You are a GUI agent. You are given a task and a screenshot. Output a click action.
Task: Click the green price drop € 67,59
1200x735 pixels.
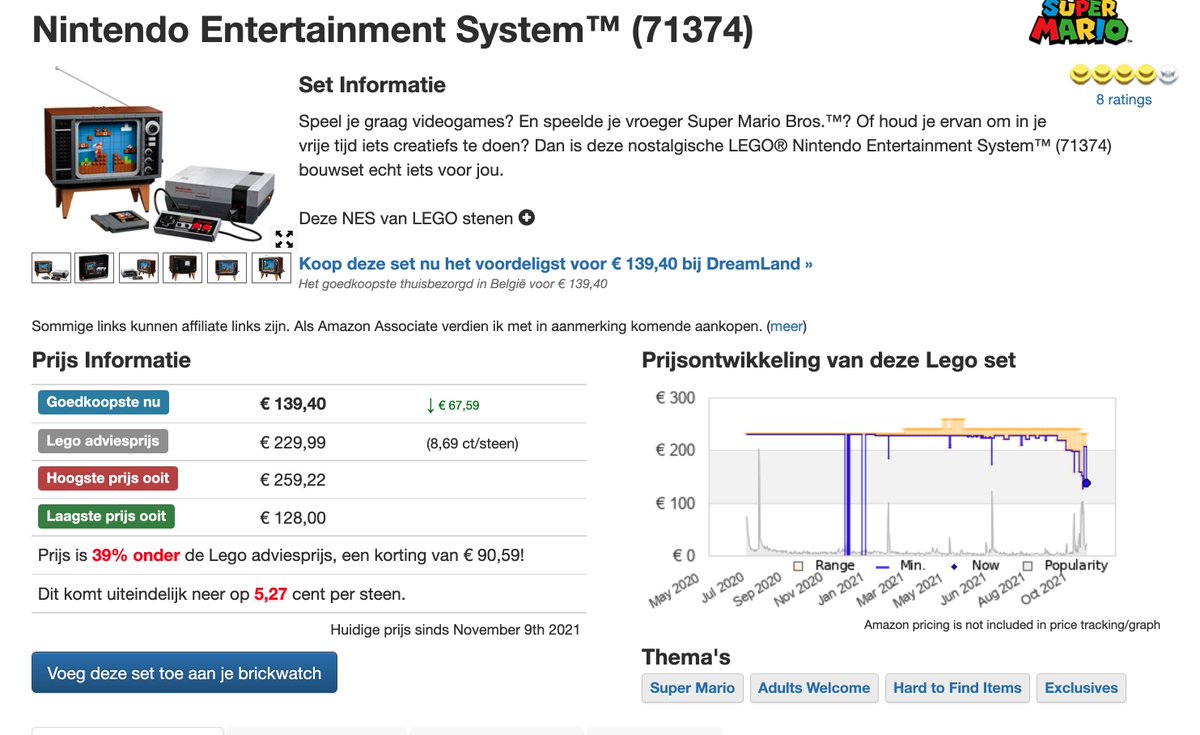(x=453, y=405)
